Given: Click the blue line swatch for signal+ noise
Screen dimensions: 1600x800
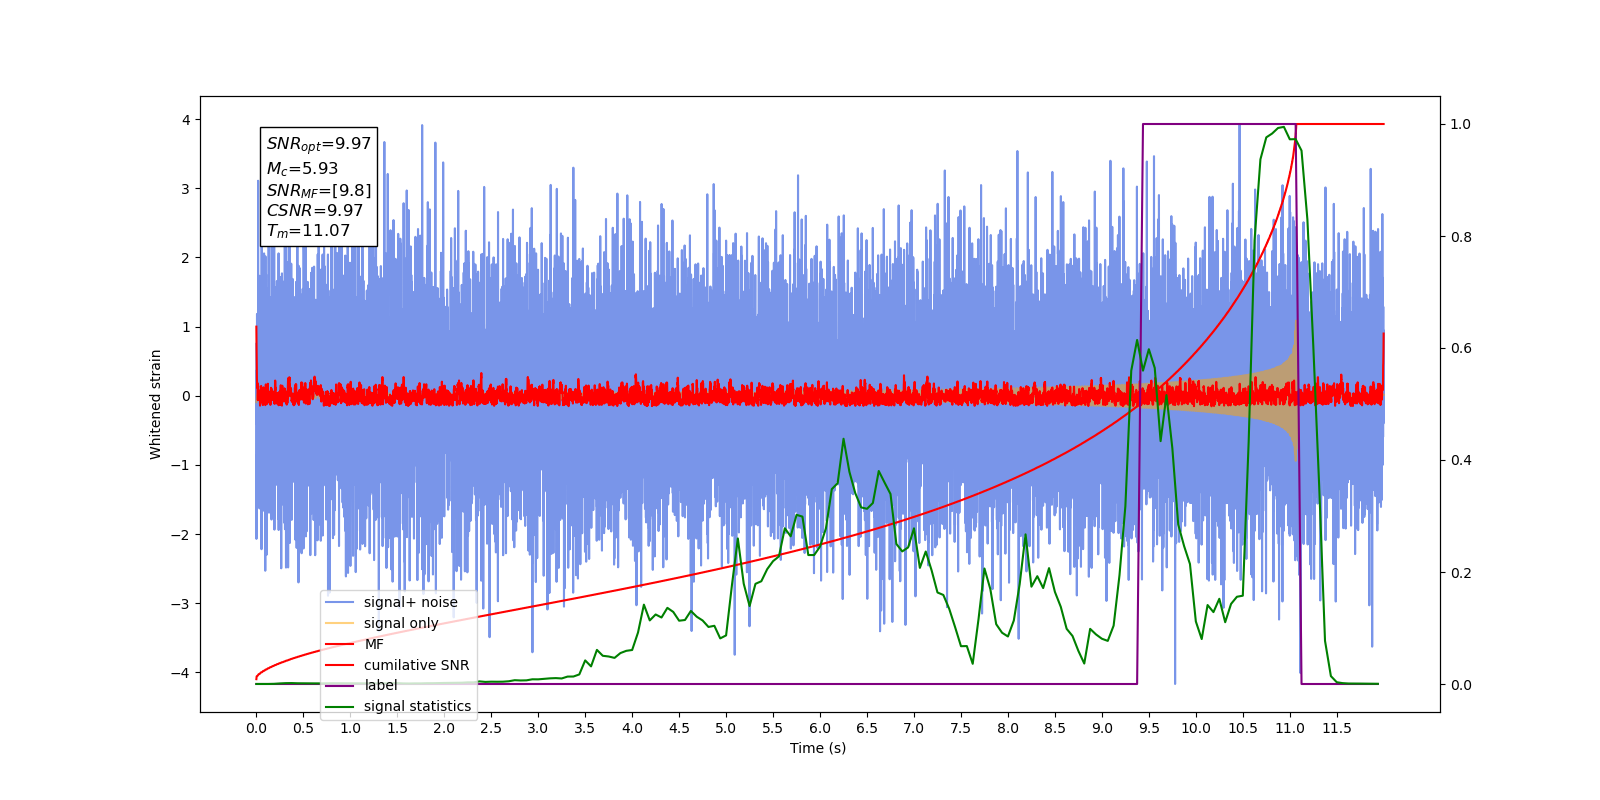Looking at the screenshot, I should [340, 602].
